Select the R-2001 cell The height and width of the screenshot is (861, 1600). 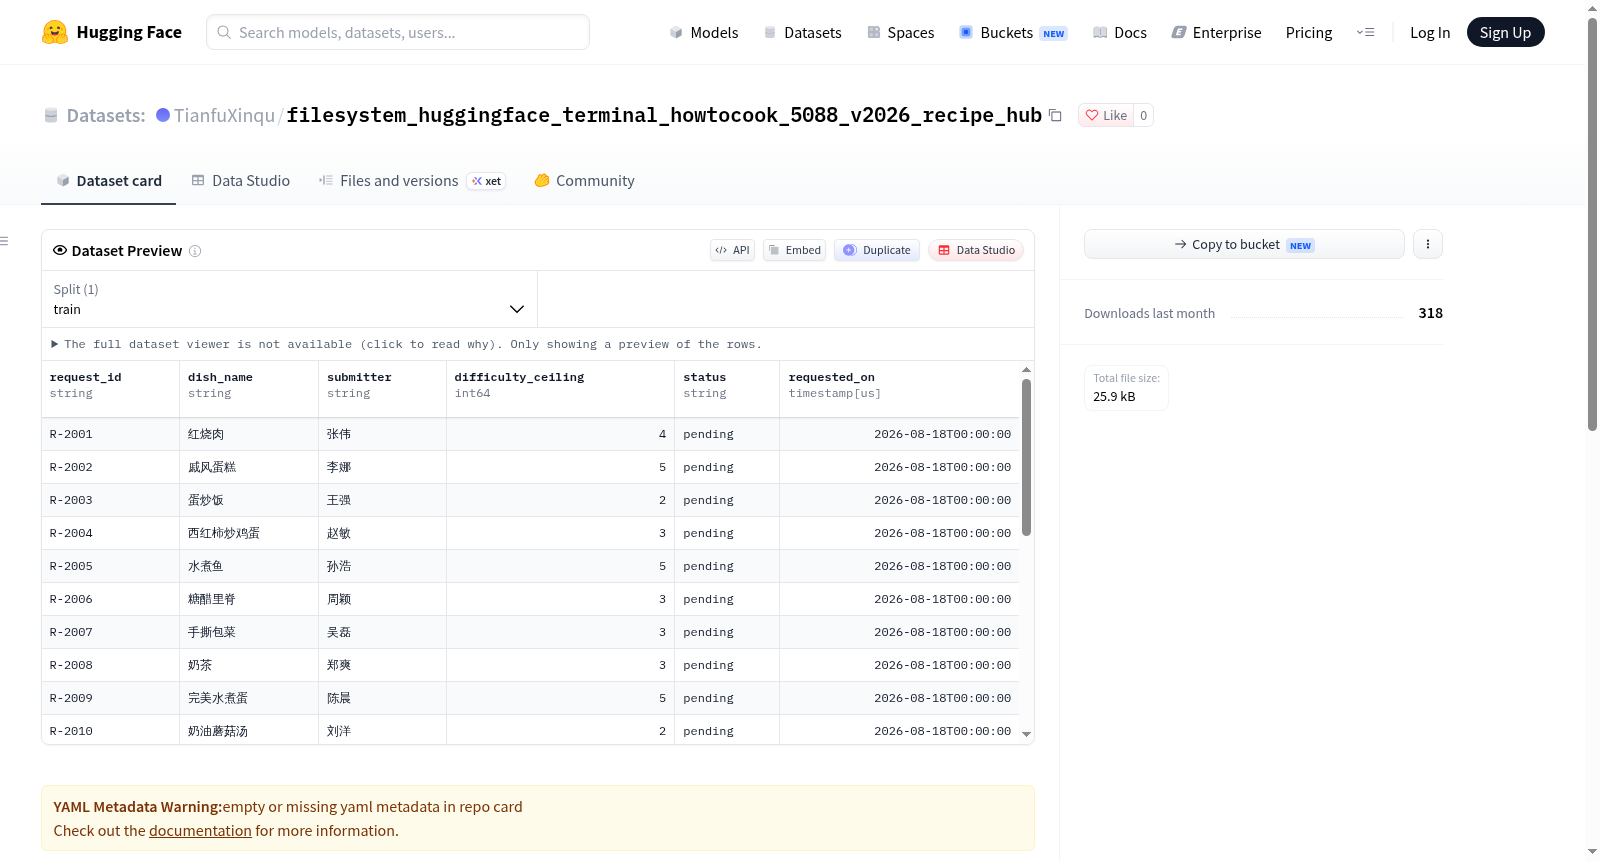pyautogui.click(x=110, y=434)
